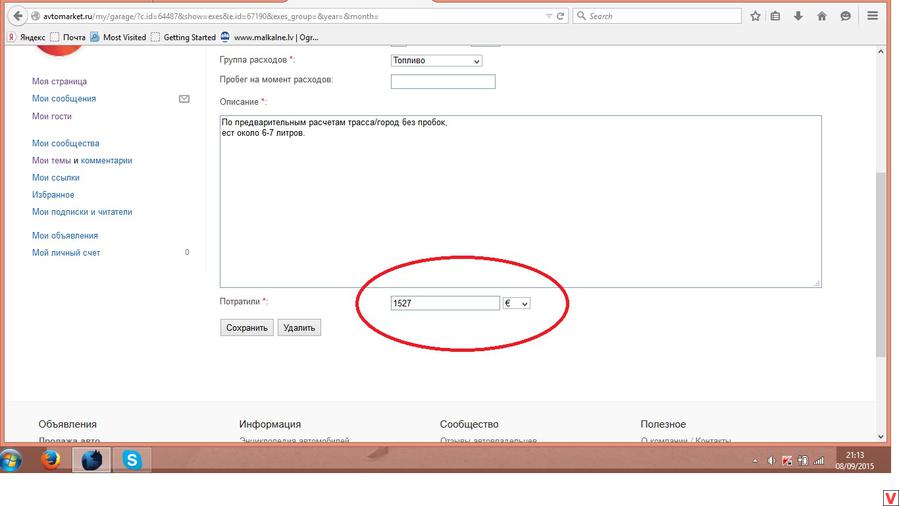Open the Яндекс bookmark in toolbar
Image resolution: width=899 pixels, height=506 pixels.
click(x=26, y=37)
